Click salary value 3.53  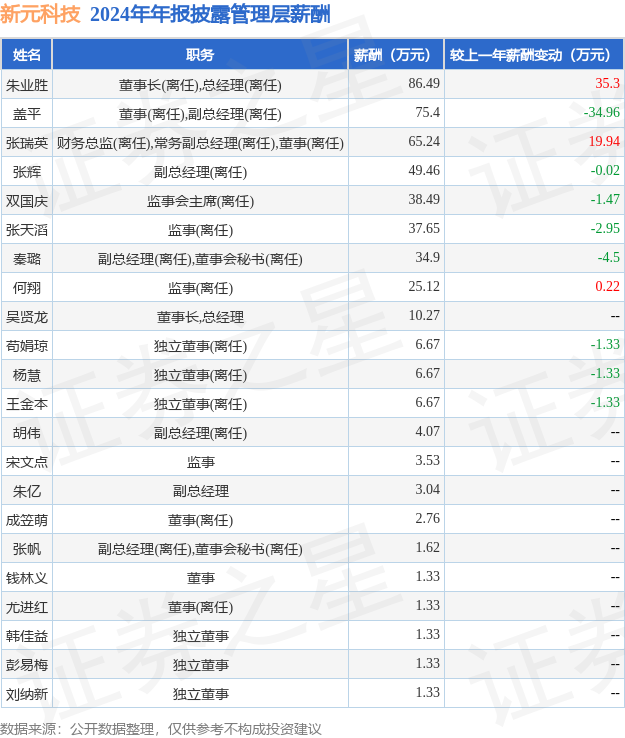(427, 460)
